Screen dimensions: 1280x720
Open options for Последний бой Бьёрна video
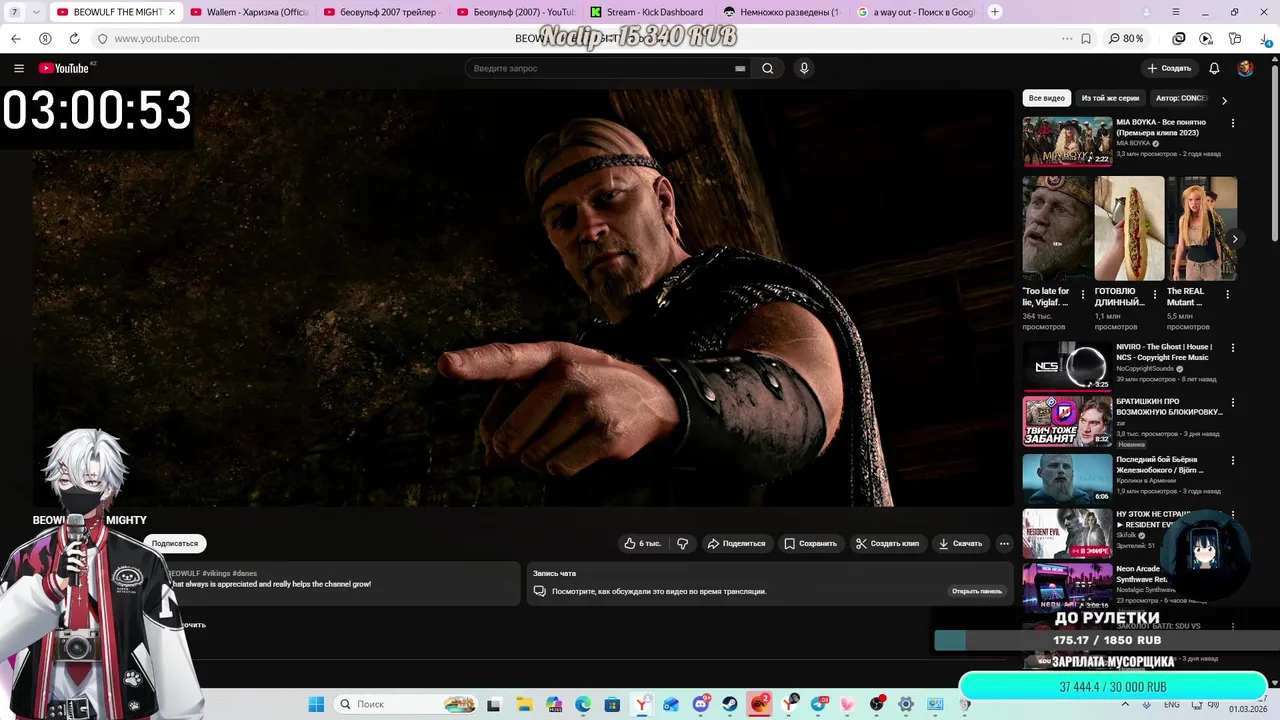click(1232, 460)
